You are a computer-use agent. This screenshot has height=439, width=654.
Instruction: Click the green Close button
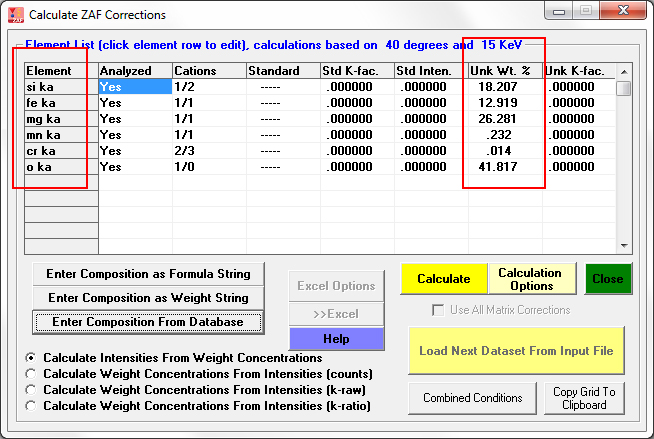click(x=607, y=279)
